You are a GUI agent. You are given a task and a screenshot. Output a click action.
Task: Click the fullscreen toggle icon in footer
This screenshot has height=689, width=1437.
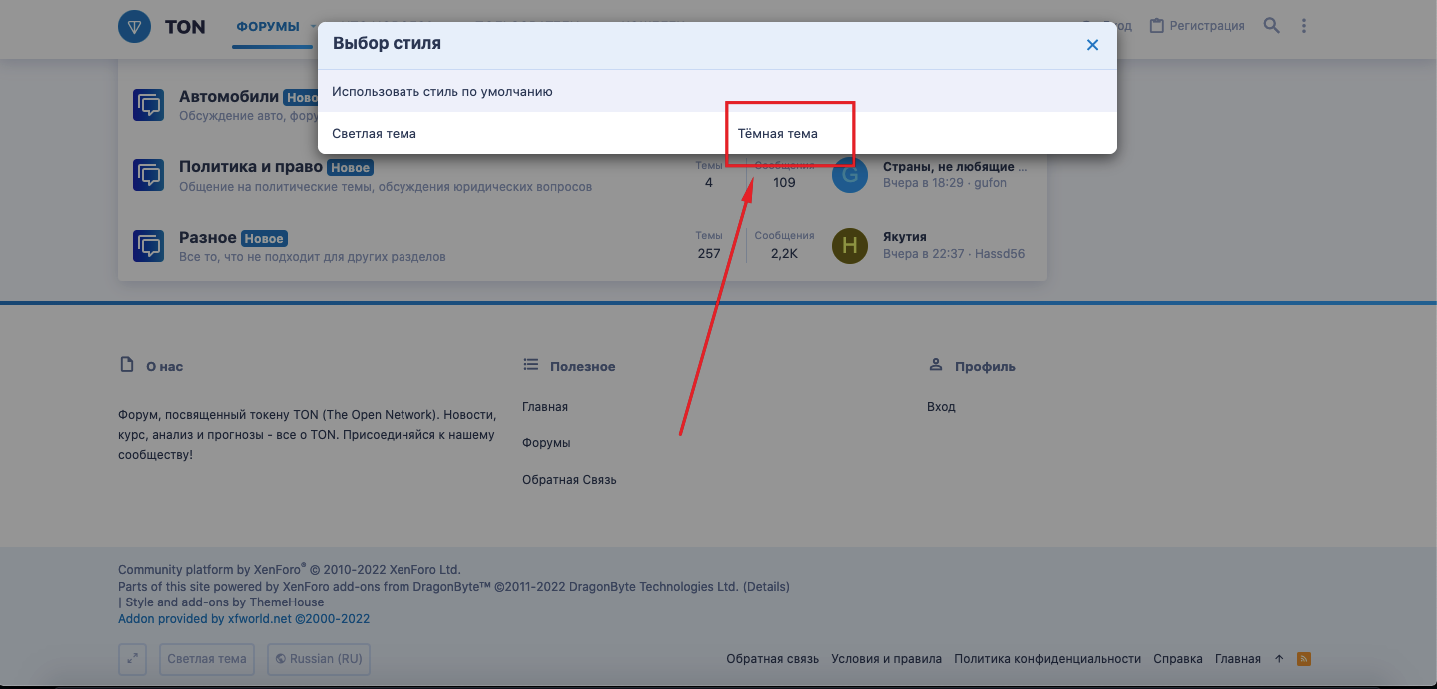click(x=133, y=659)
